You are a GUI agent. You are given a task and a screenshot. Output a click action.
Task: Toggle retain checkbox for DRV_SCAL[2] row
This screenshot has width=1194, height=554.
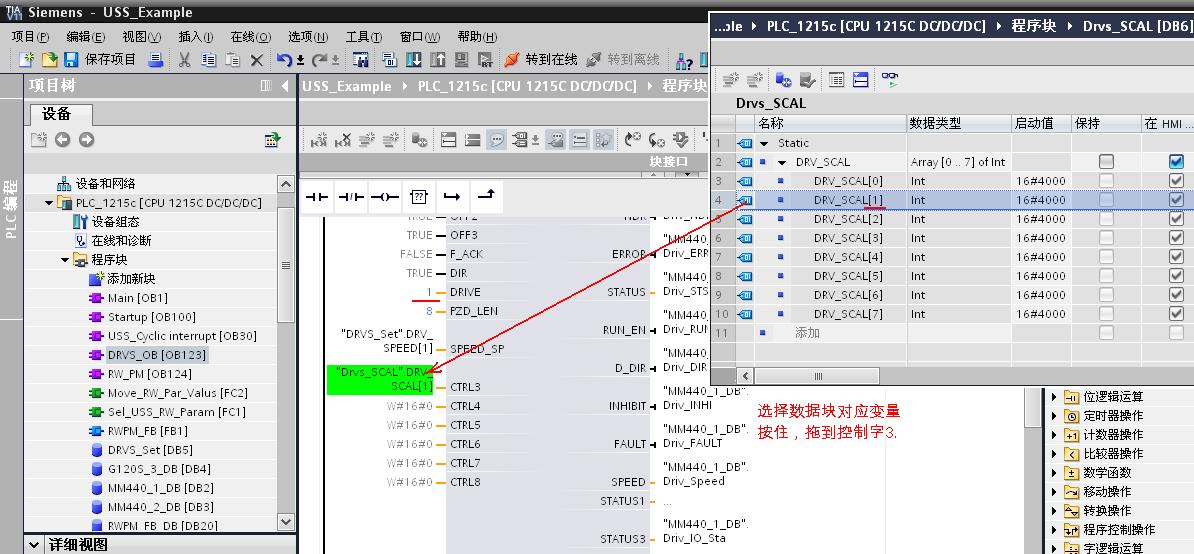(1106, 218)
